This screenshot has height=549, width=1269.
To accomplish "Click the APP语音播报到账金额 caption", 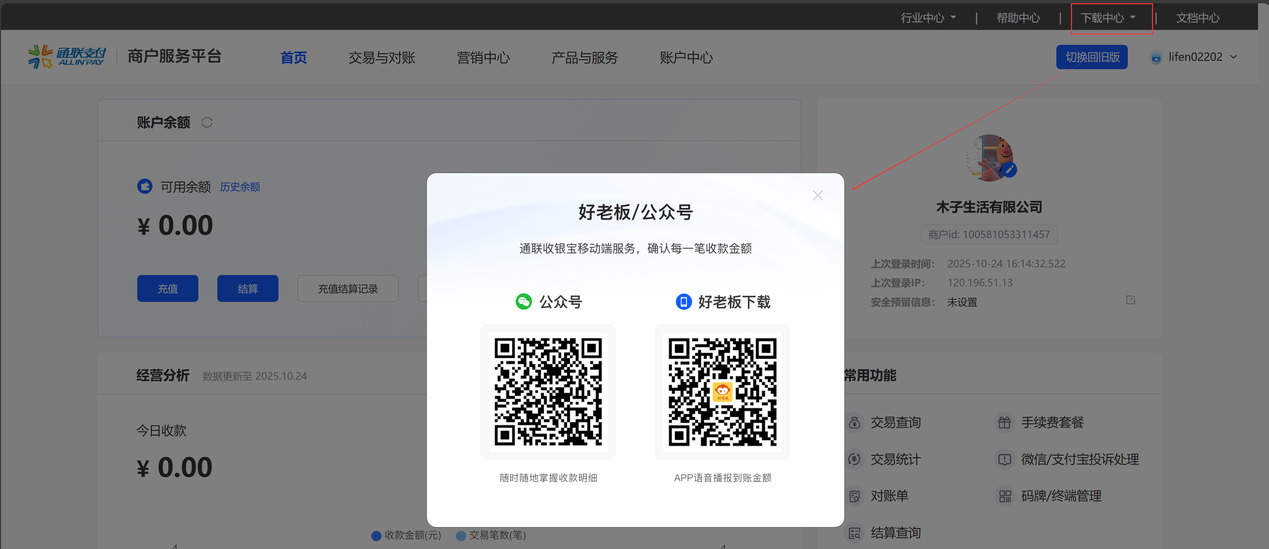I will [x=722, y=478].
